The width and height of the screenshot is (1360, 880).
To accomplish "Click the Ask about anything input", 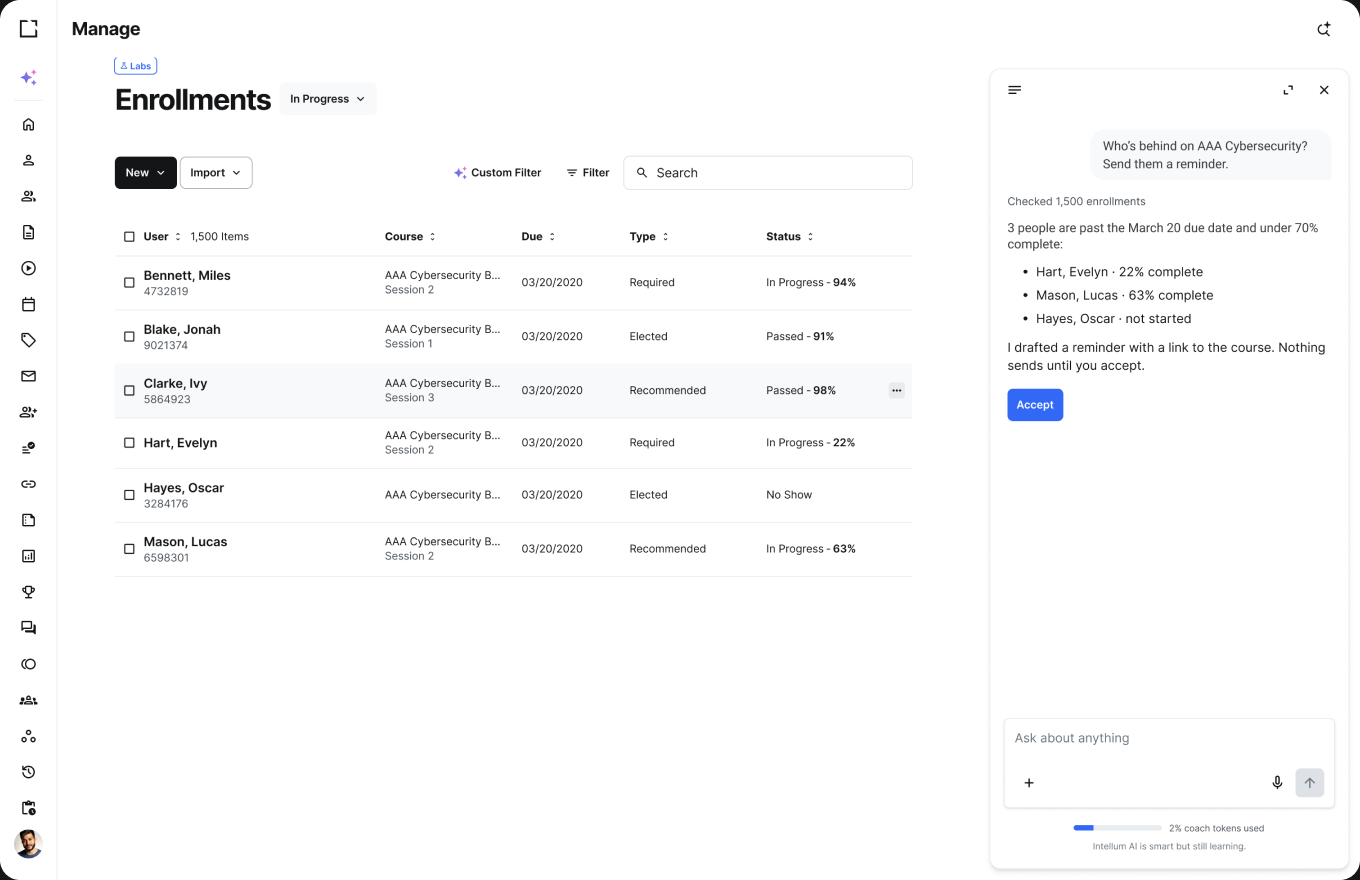I will [x=1169, y=738].
